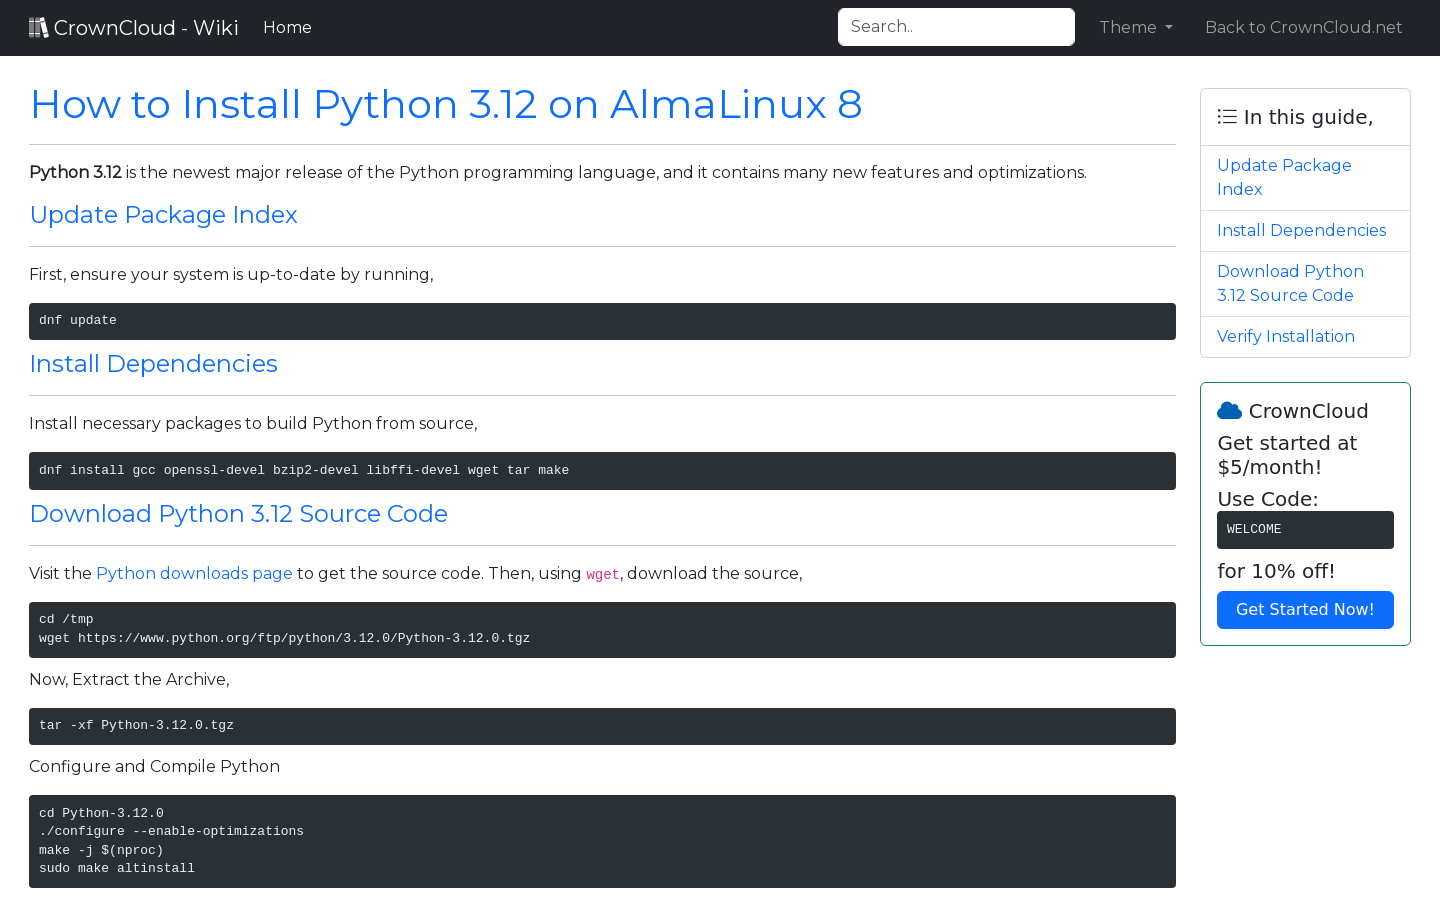1440x900 pixels.
Task: Click the CrownCloud Wiki library logo icon
Action: 38,26
